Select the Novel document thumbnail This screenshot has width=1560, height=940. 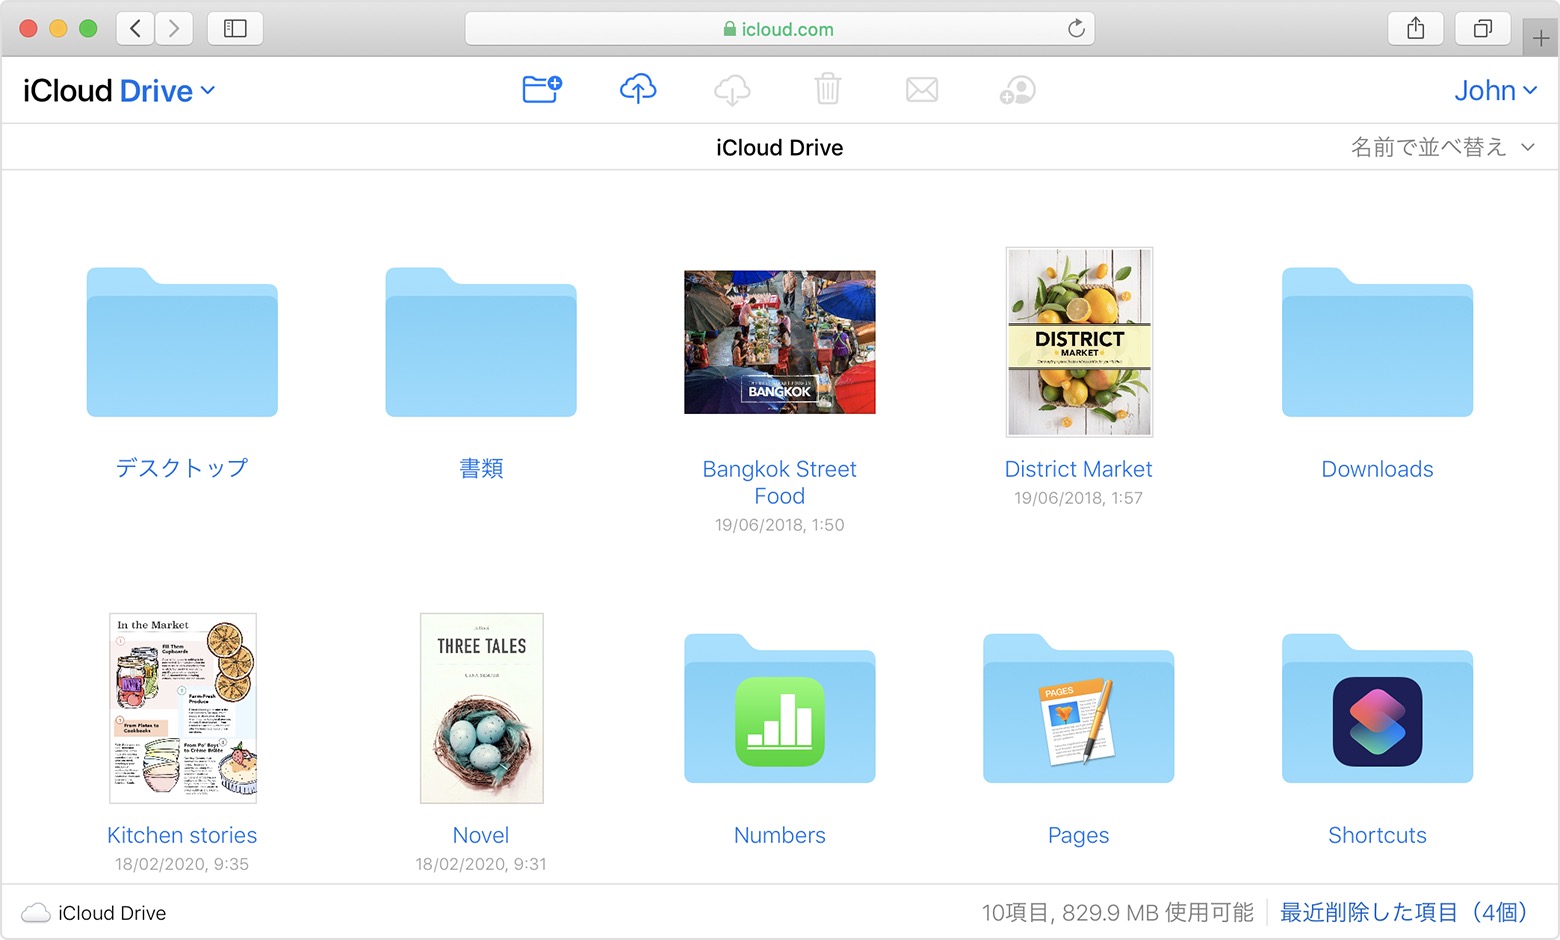[x=481, y=708]
